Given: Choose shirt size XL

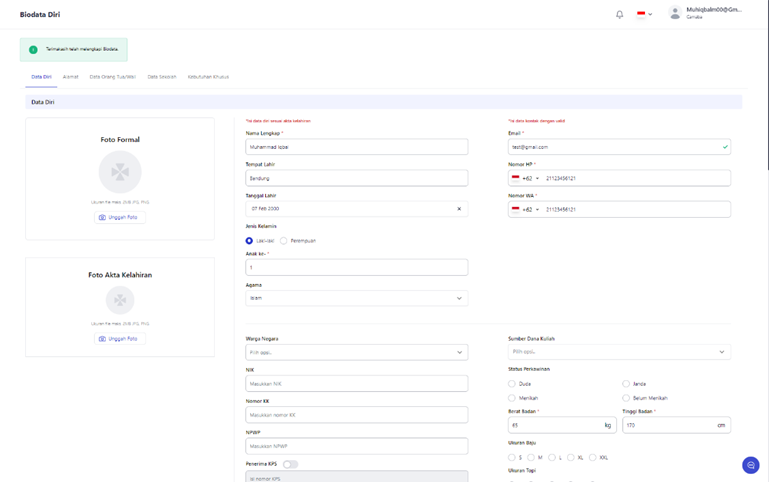Looking at the screenshot, I should coord(570,457).
